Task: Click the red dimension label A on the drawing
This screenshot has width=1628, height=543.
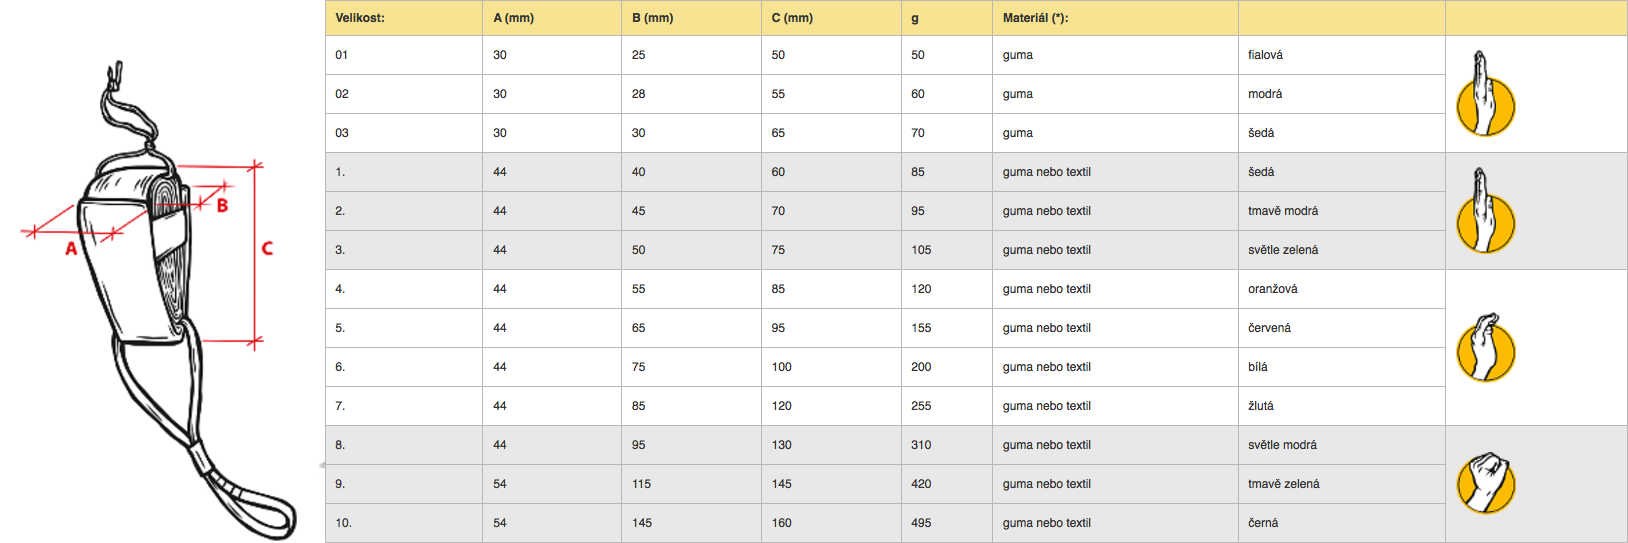Action: pyautogui.click(x=71, y=248)
